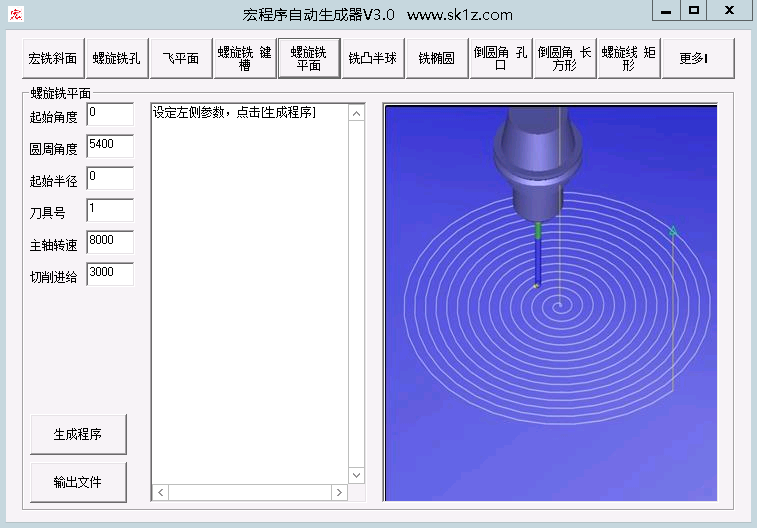The width and height of the screenshot is (757, 528).
Task: Select the 刀具号 input field
Action: (x=110, y=210)
